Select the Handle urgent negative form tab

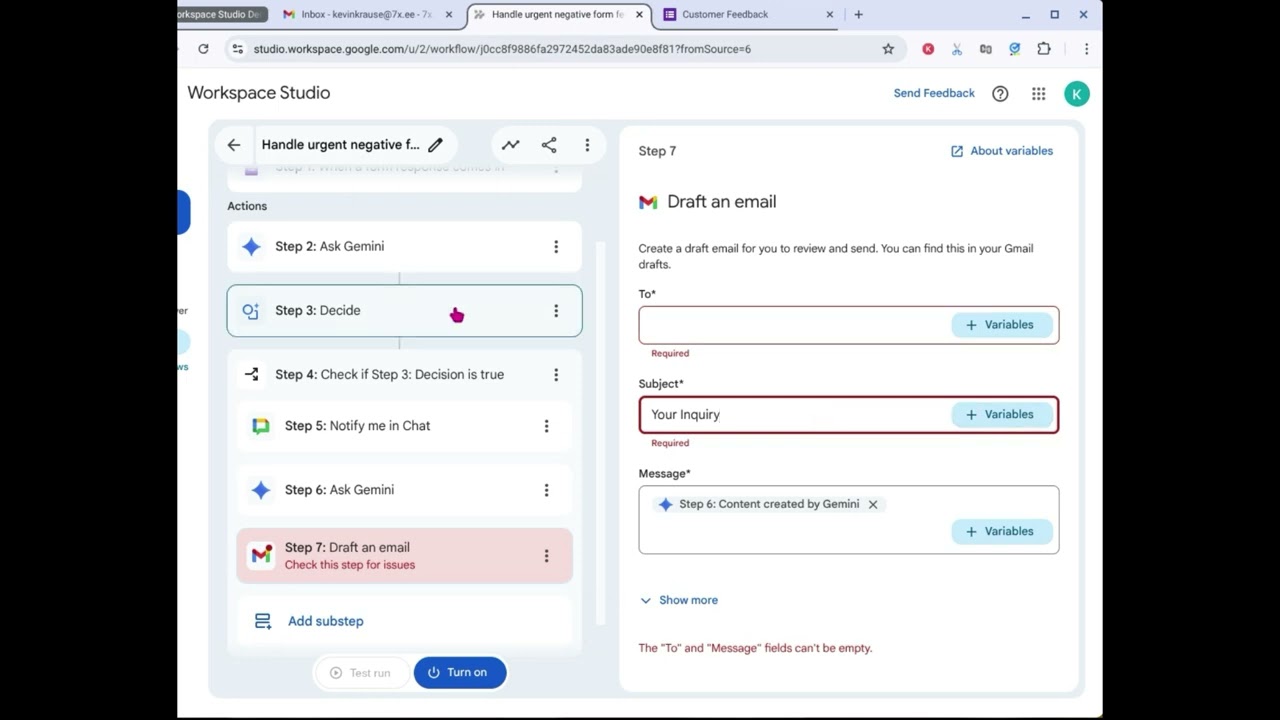click(x=557, y=15)
